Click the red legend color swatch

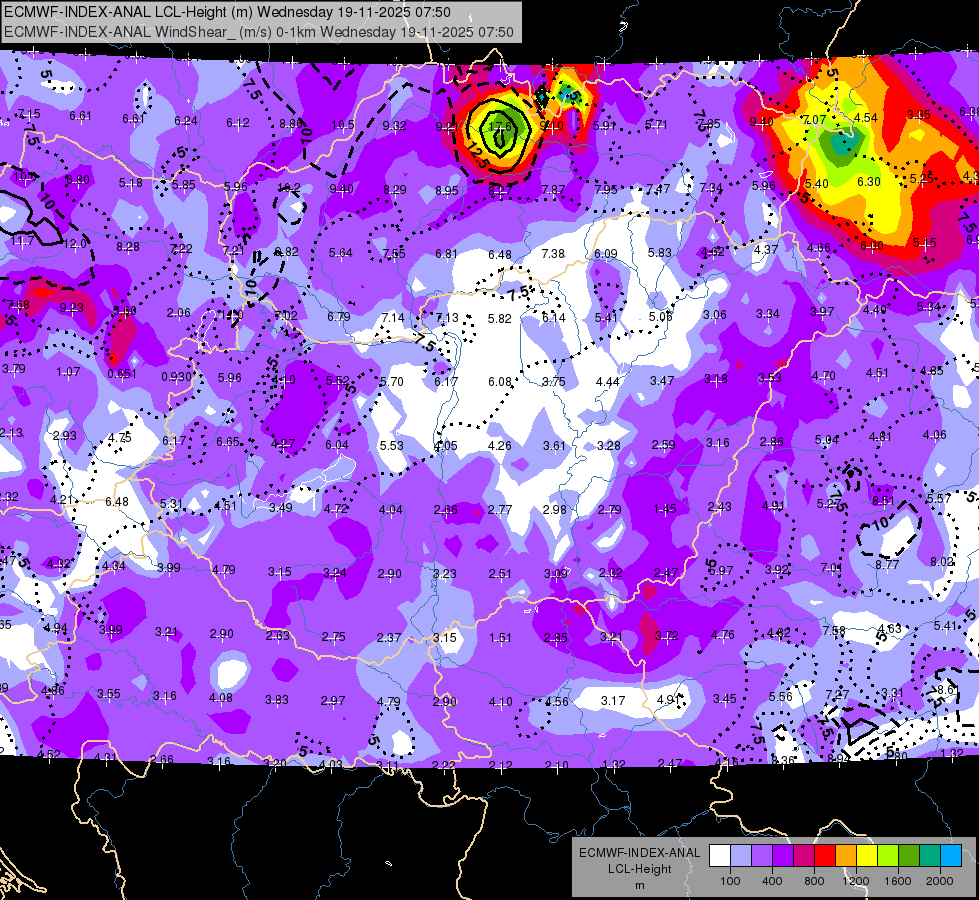(x=825, y=856)
